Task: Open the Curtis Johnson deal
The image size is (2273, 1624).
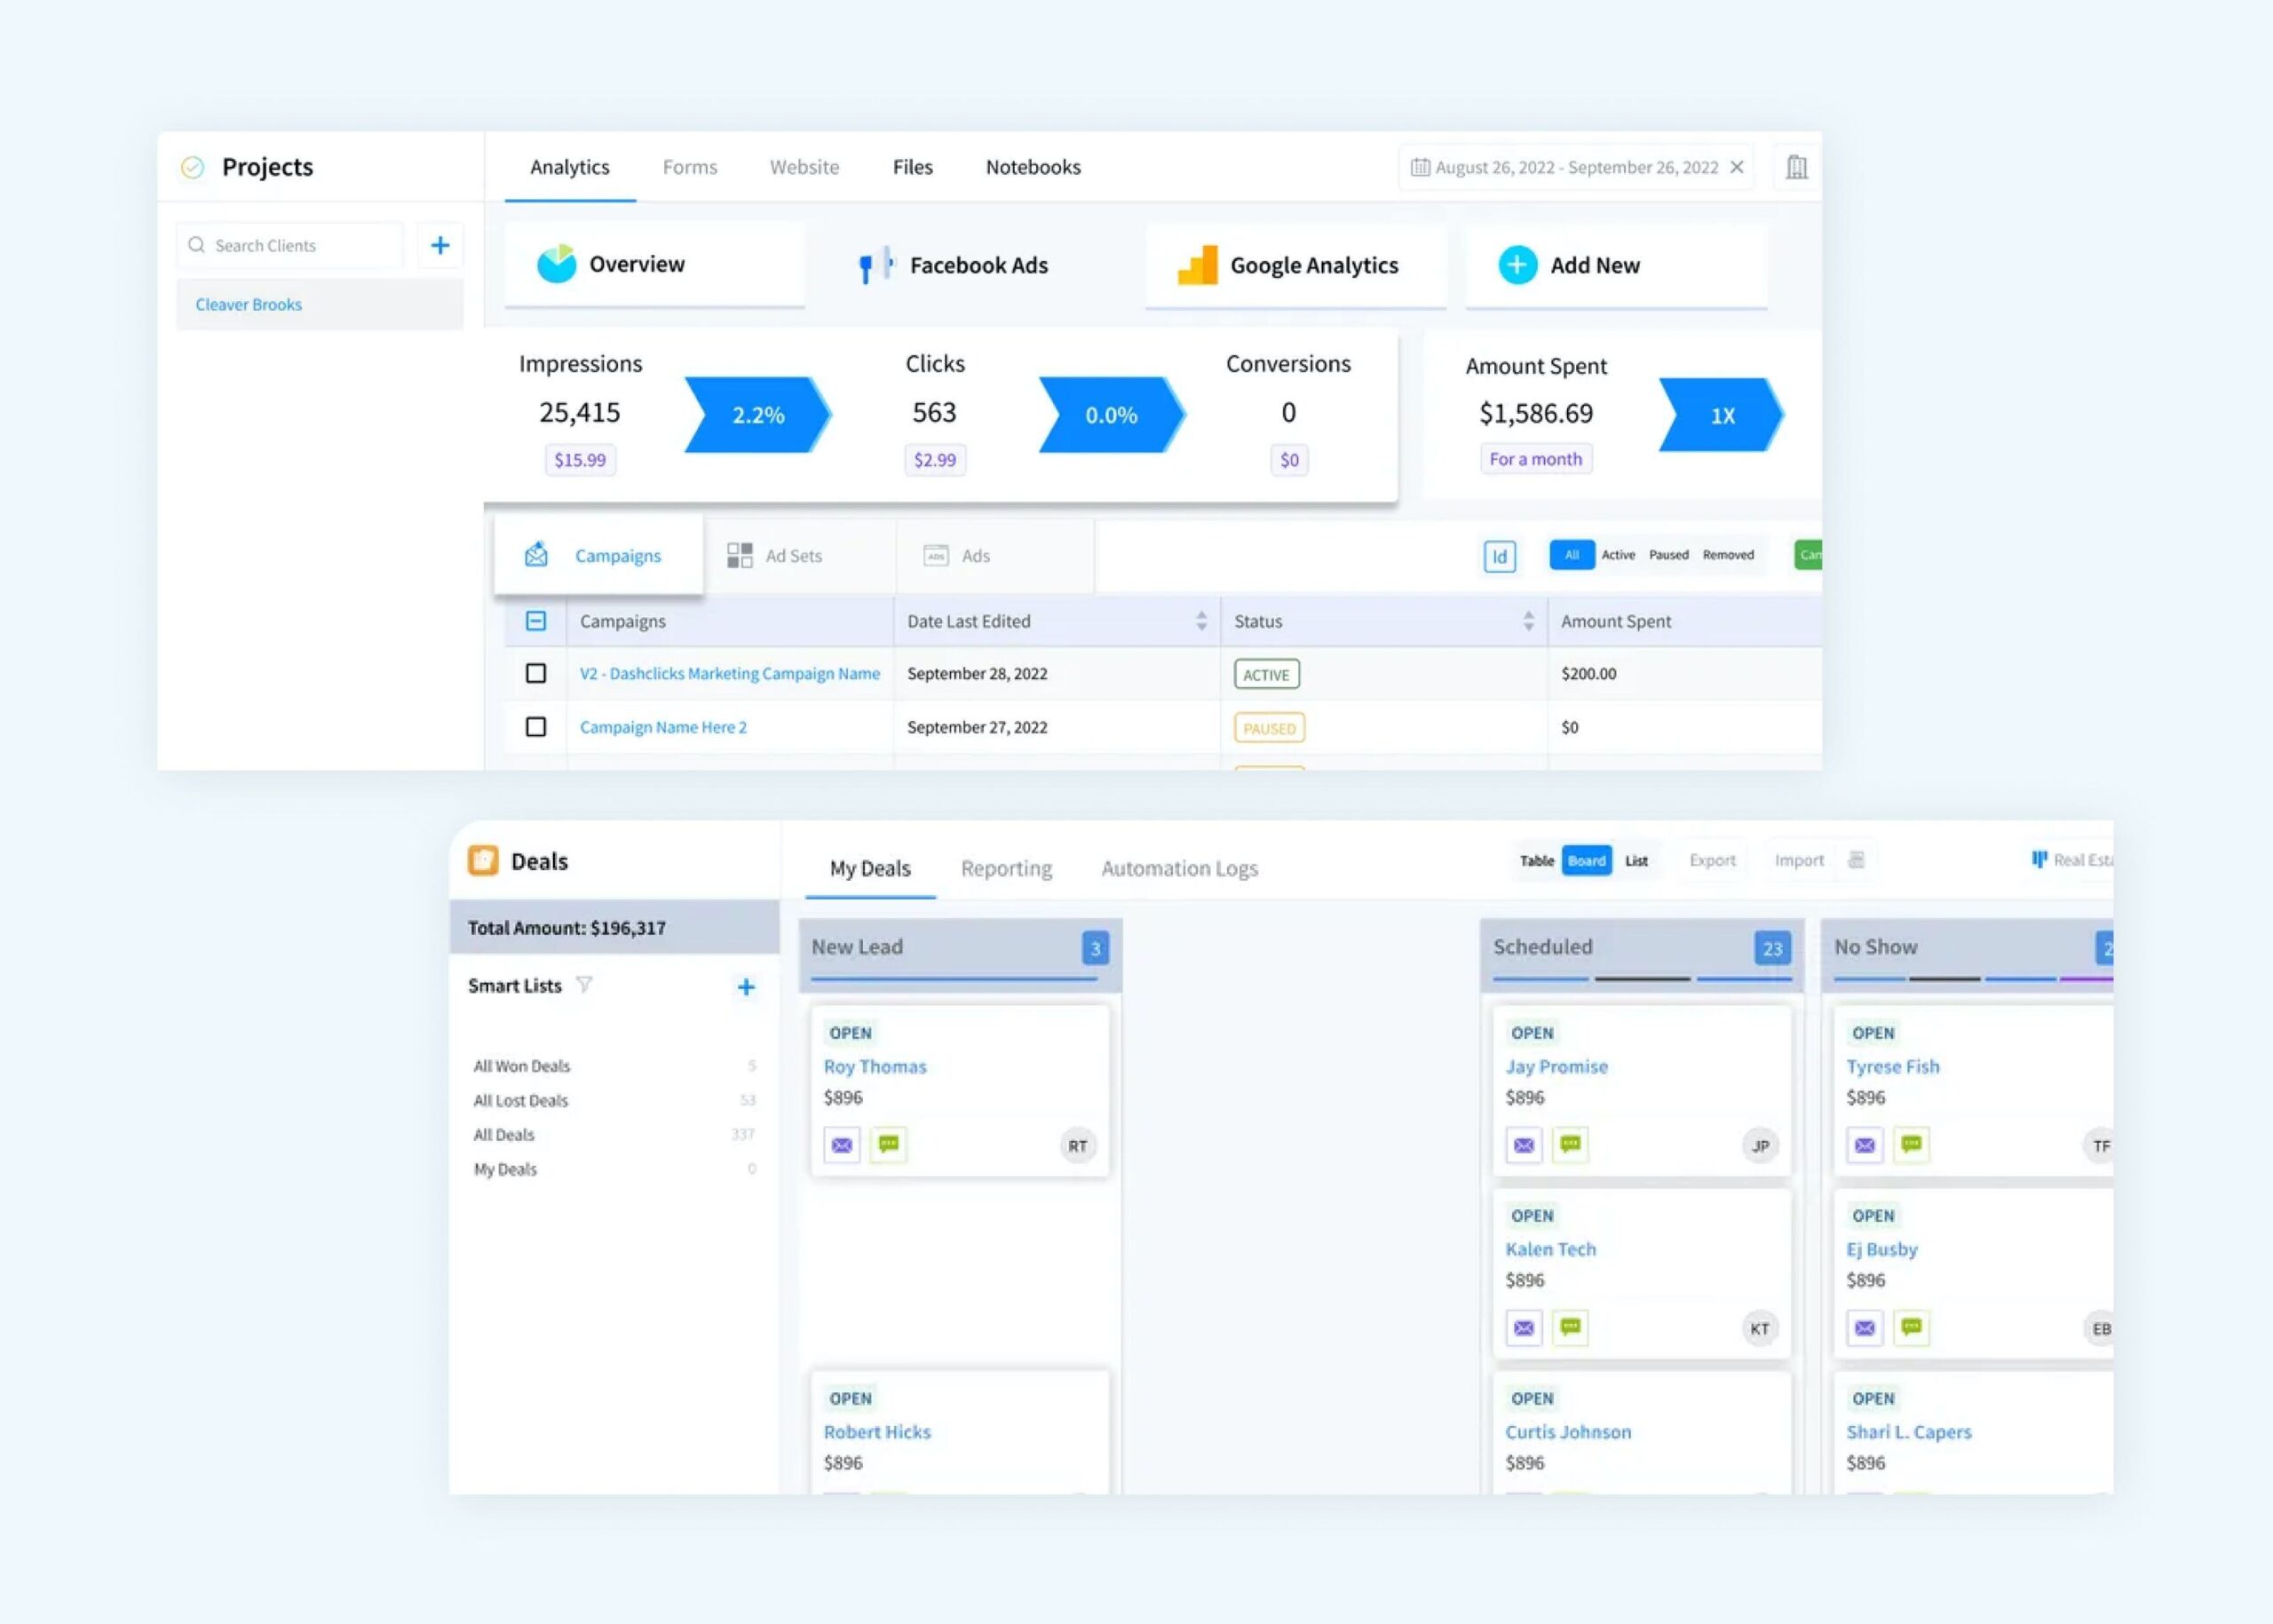Action: [x=1568, y=1432]
